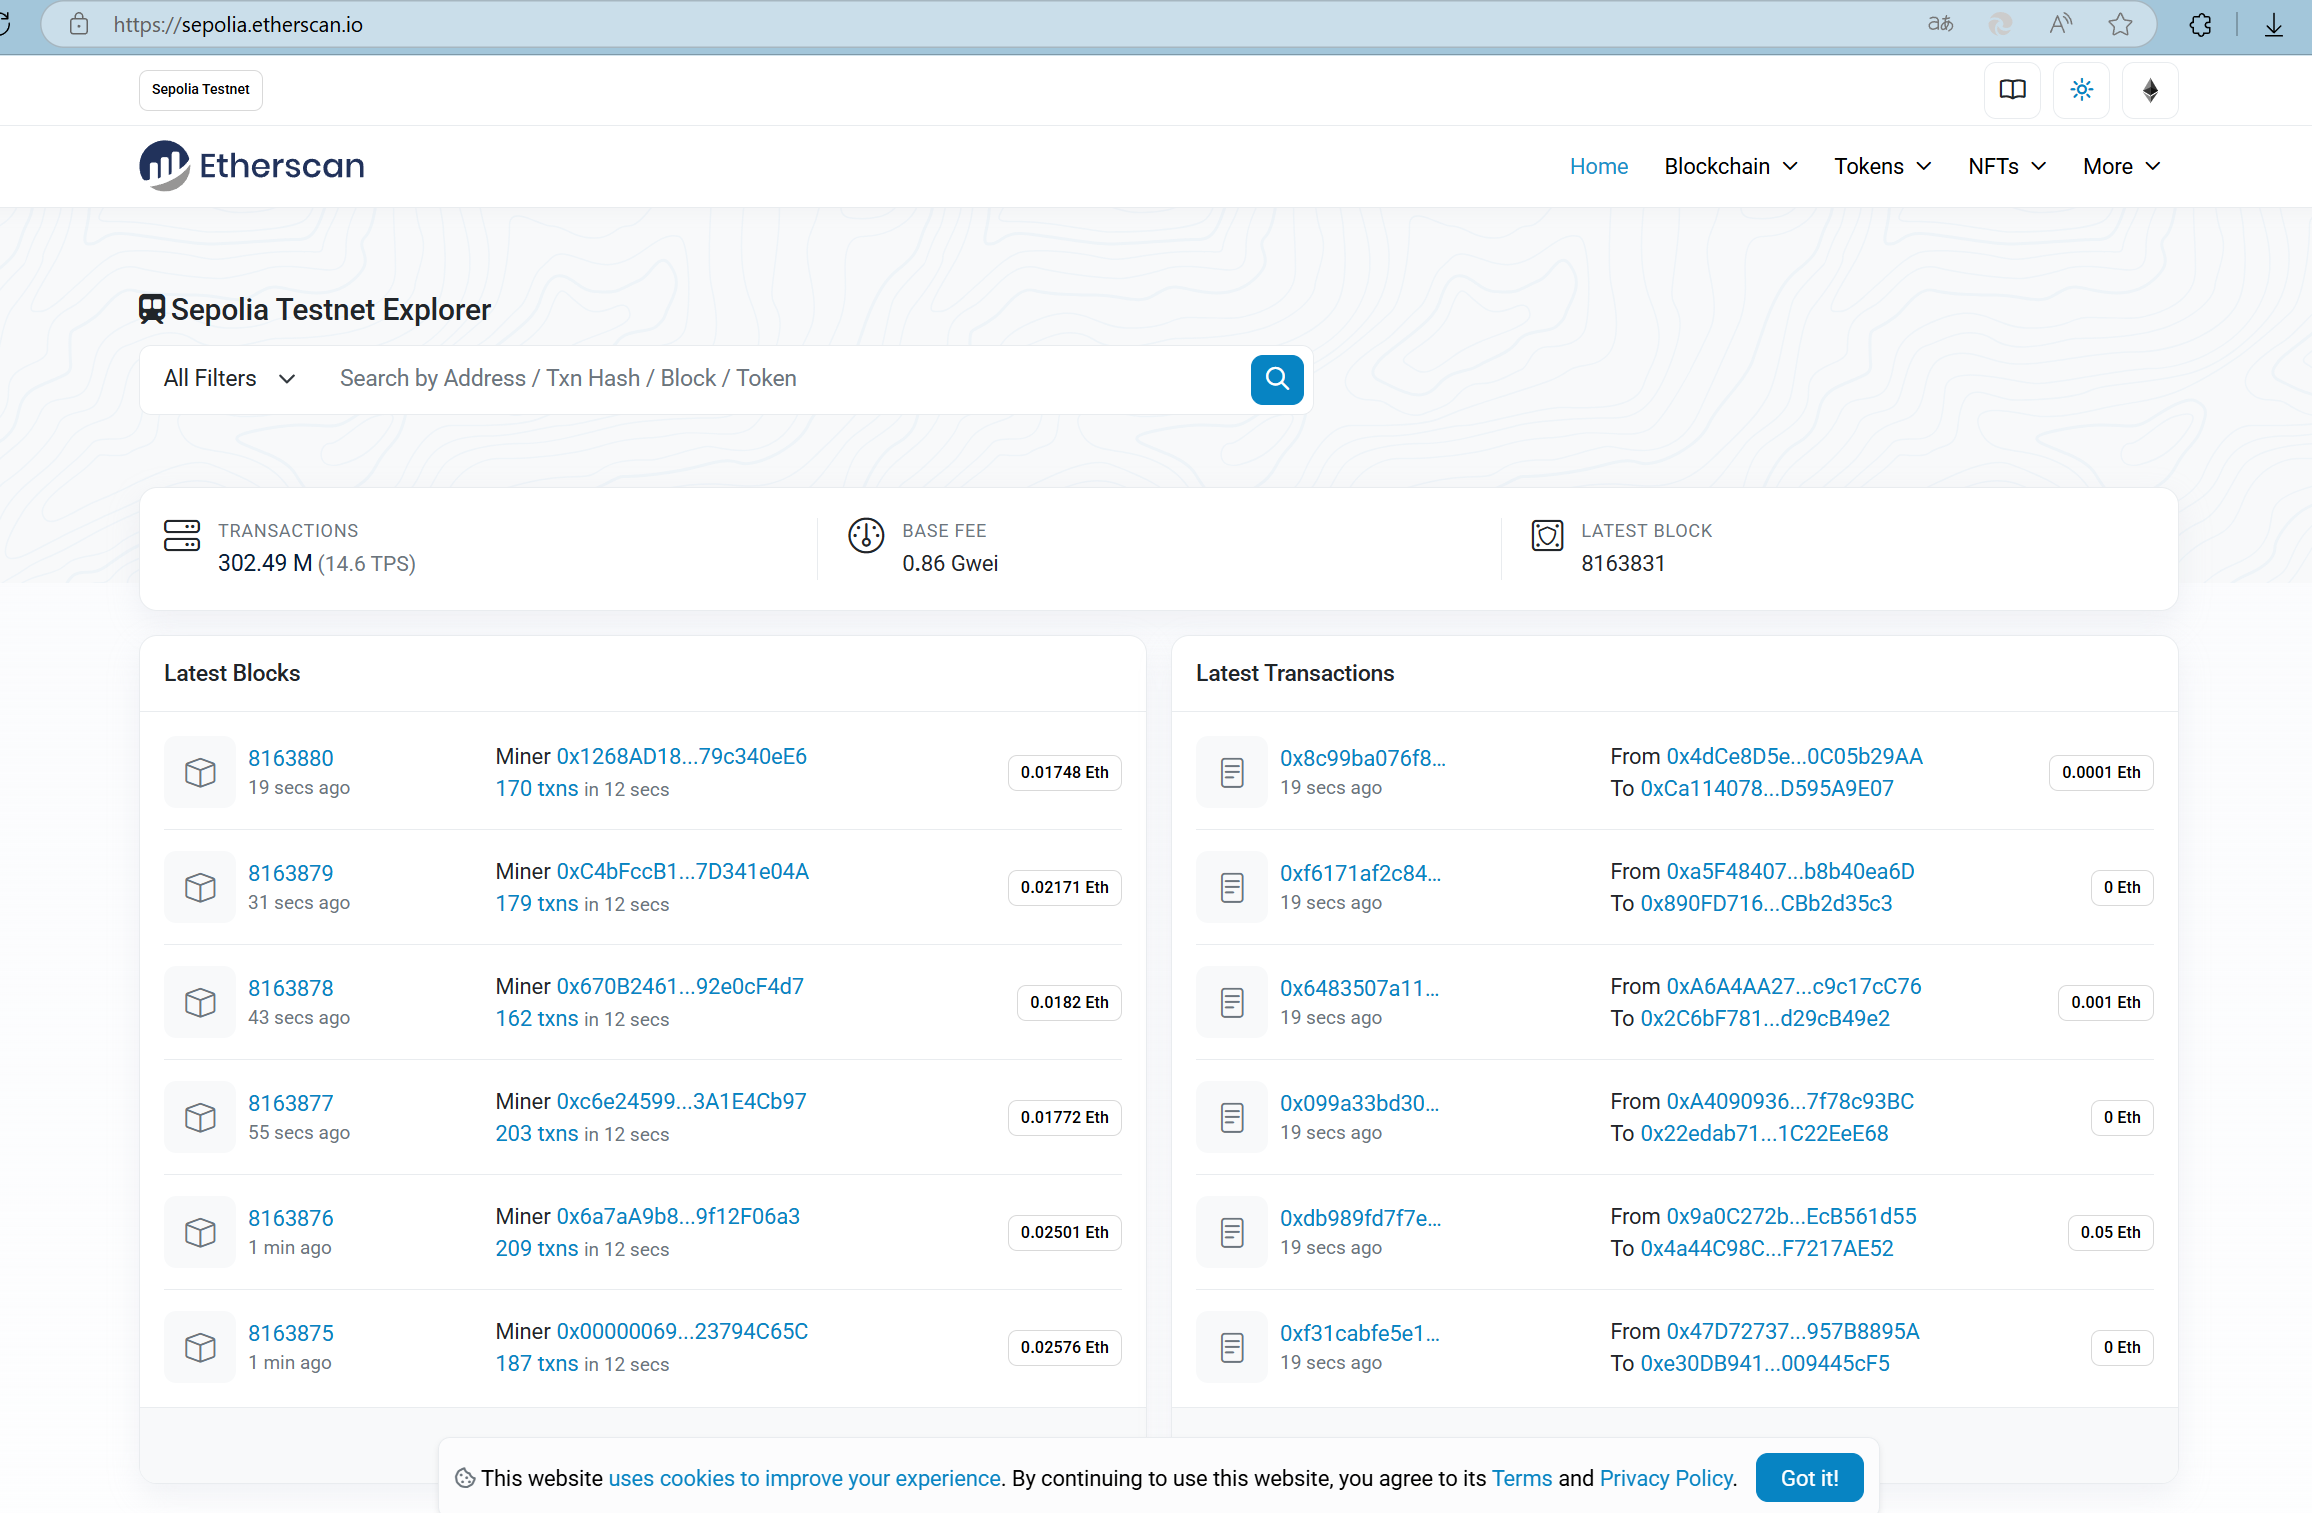
Task: Open To address 0x2C6bF781...d29cB49e2
Action: (x=1765, y=1018)
